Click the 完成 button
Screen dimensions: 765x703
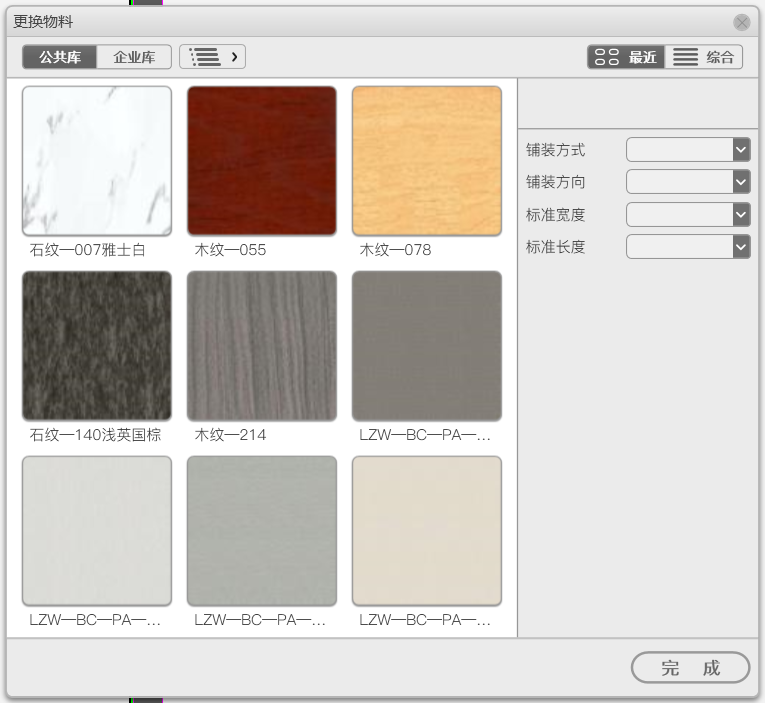click(x=690, y=667)
